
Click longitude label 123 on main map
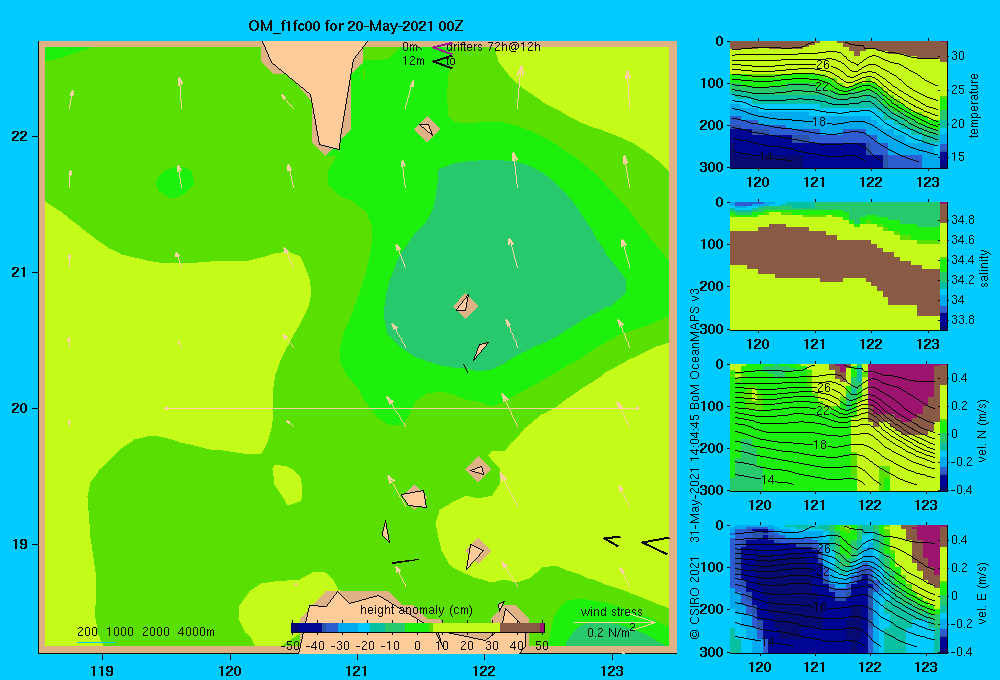612,670
